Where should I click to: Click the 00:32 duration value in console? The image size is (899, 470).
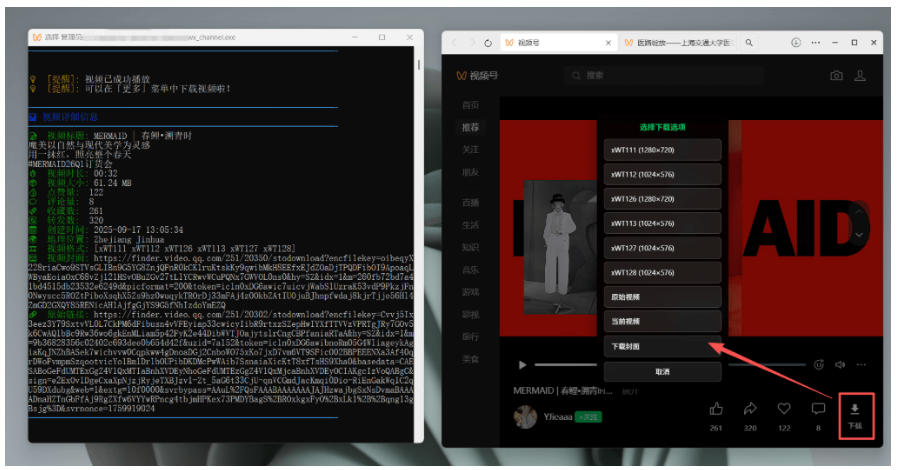105,174
